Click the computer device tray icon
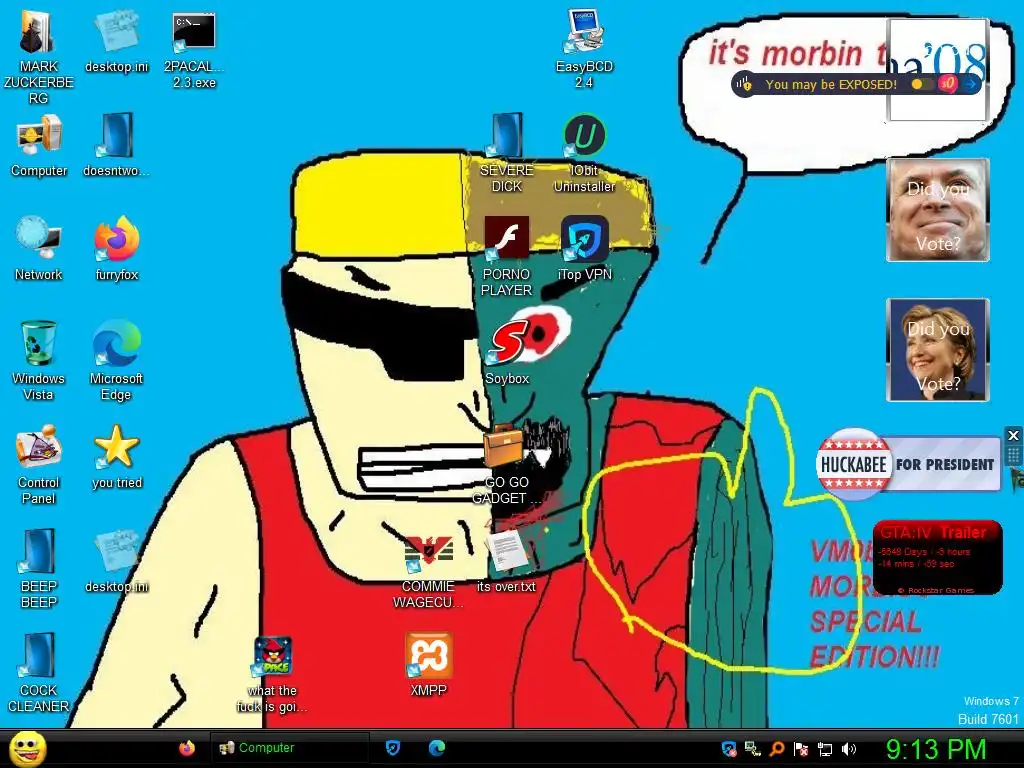The height and width of the screenshot is (768, 1024). [753, 749]
